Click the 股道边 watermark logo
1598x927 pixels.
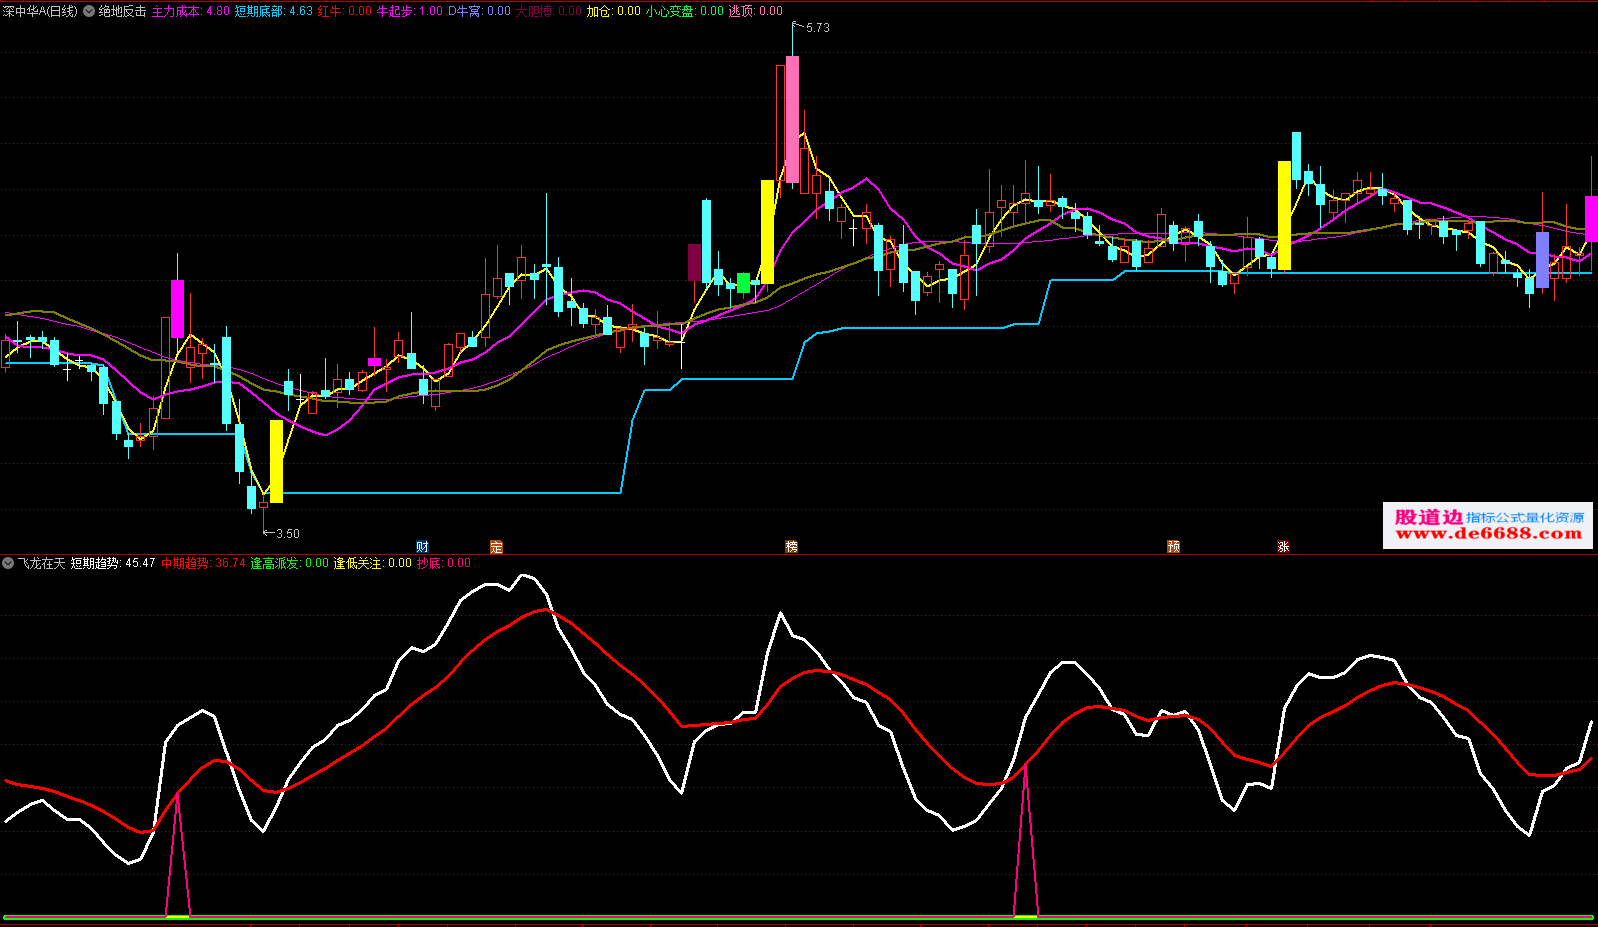(x=1428, y=517)
